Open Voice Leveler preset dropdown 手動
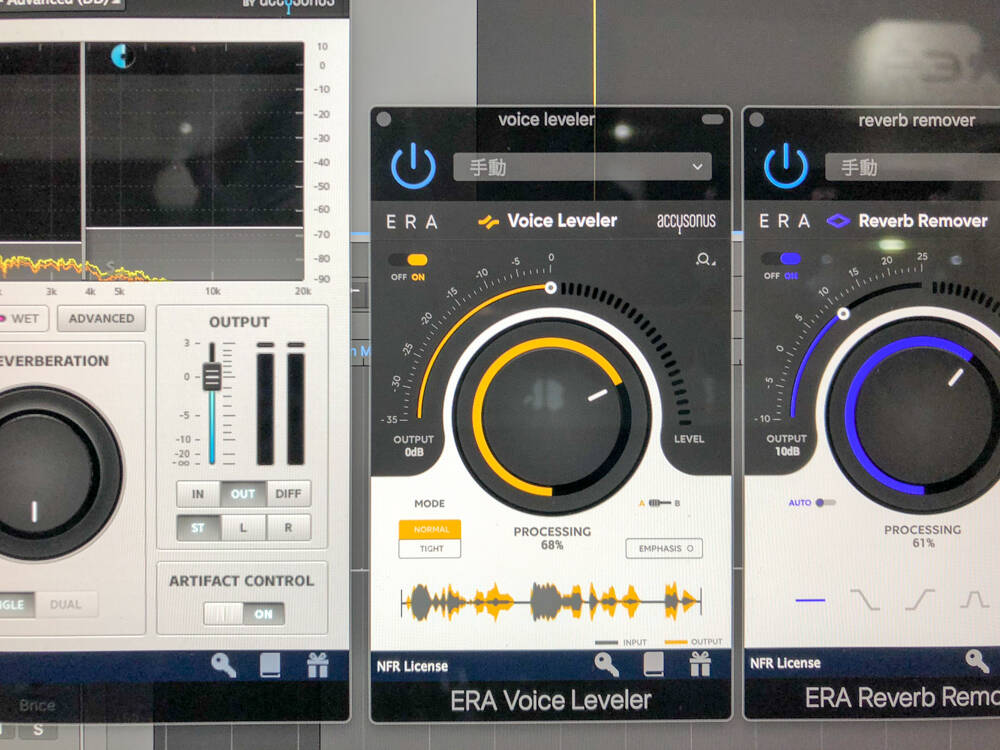The width and height of the screenshot is (1000, 750). pyautogui.click(x=582, y=167)
